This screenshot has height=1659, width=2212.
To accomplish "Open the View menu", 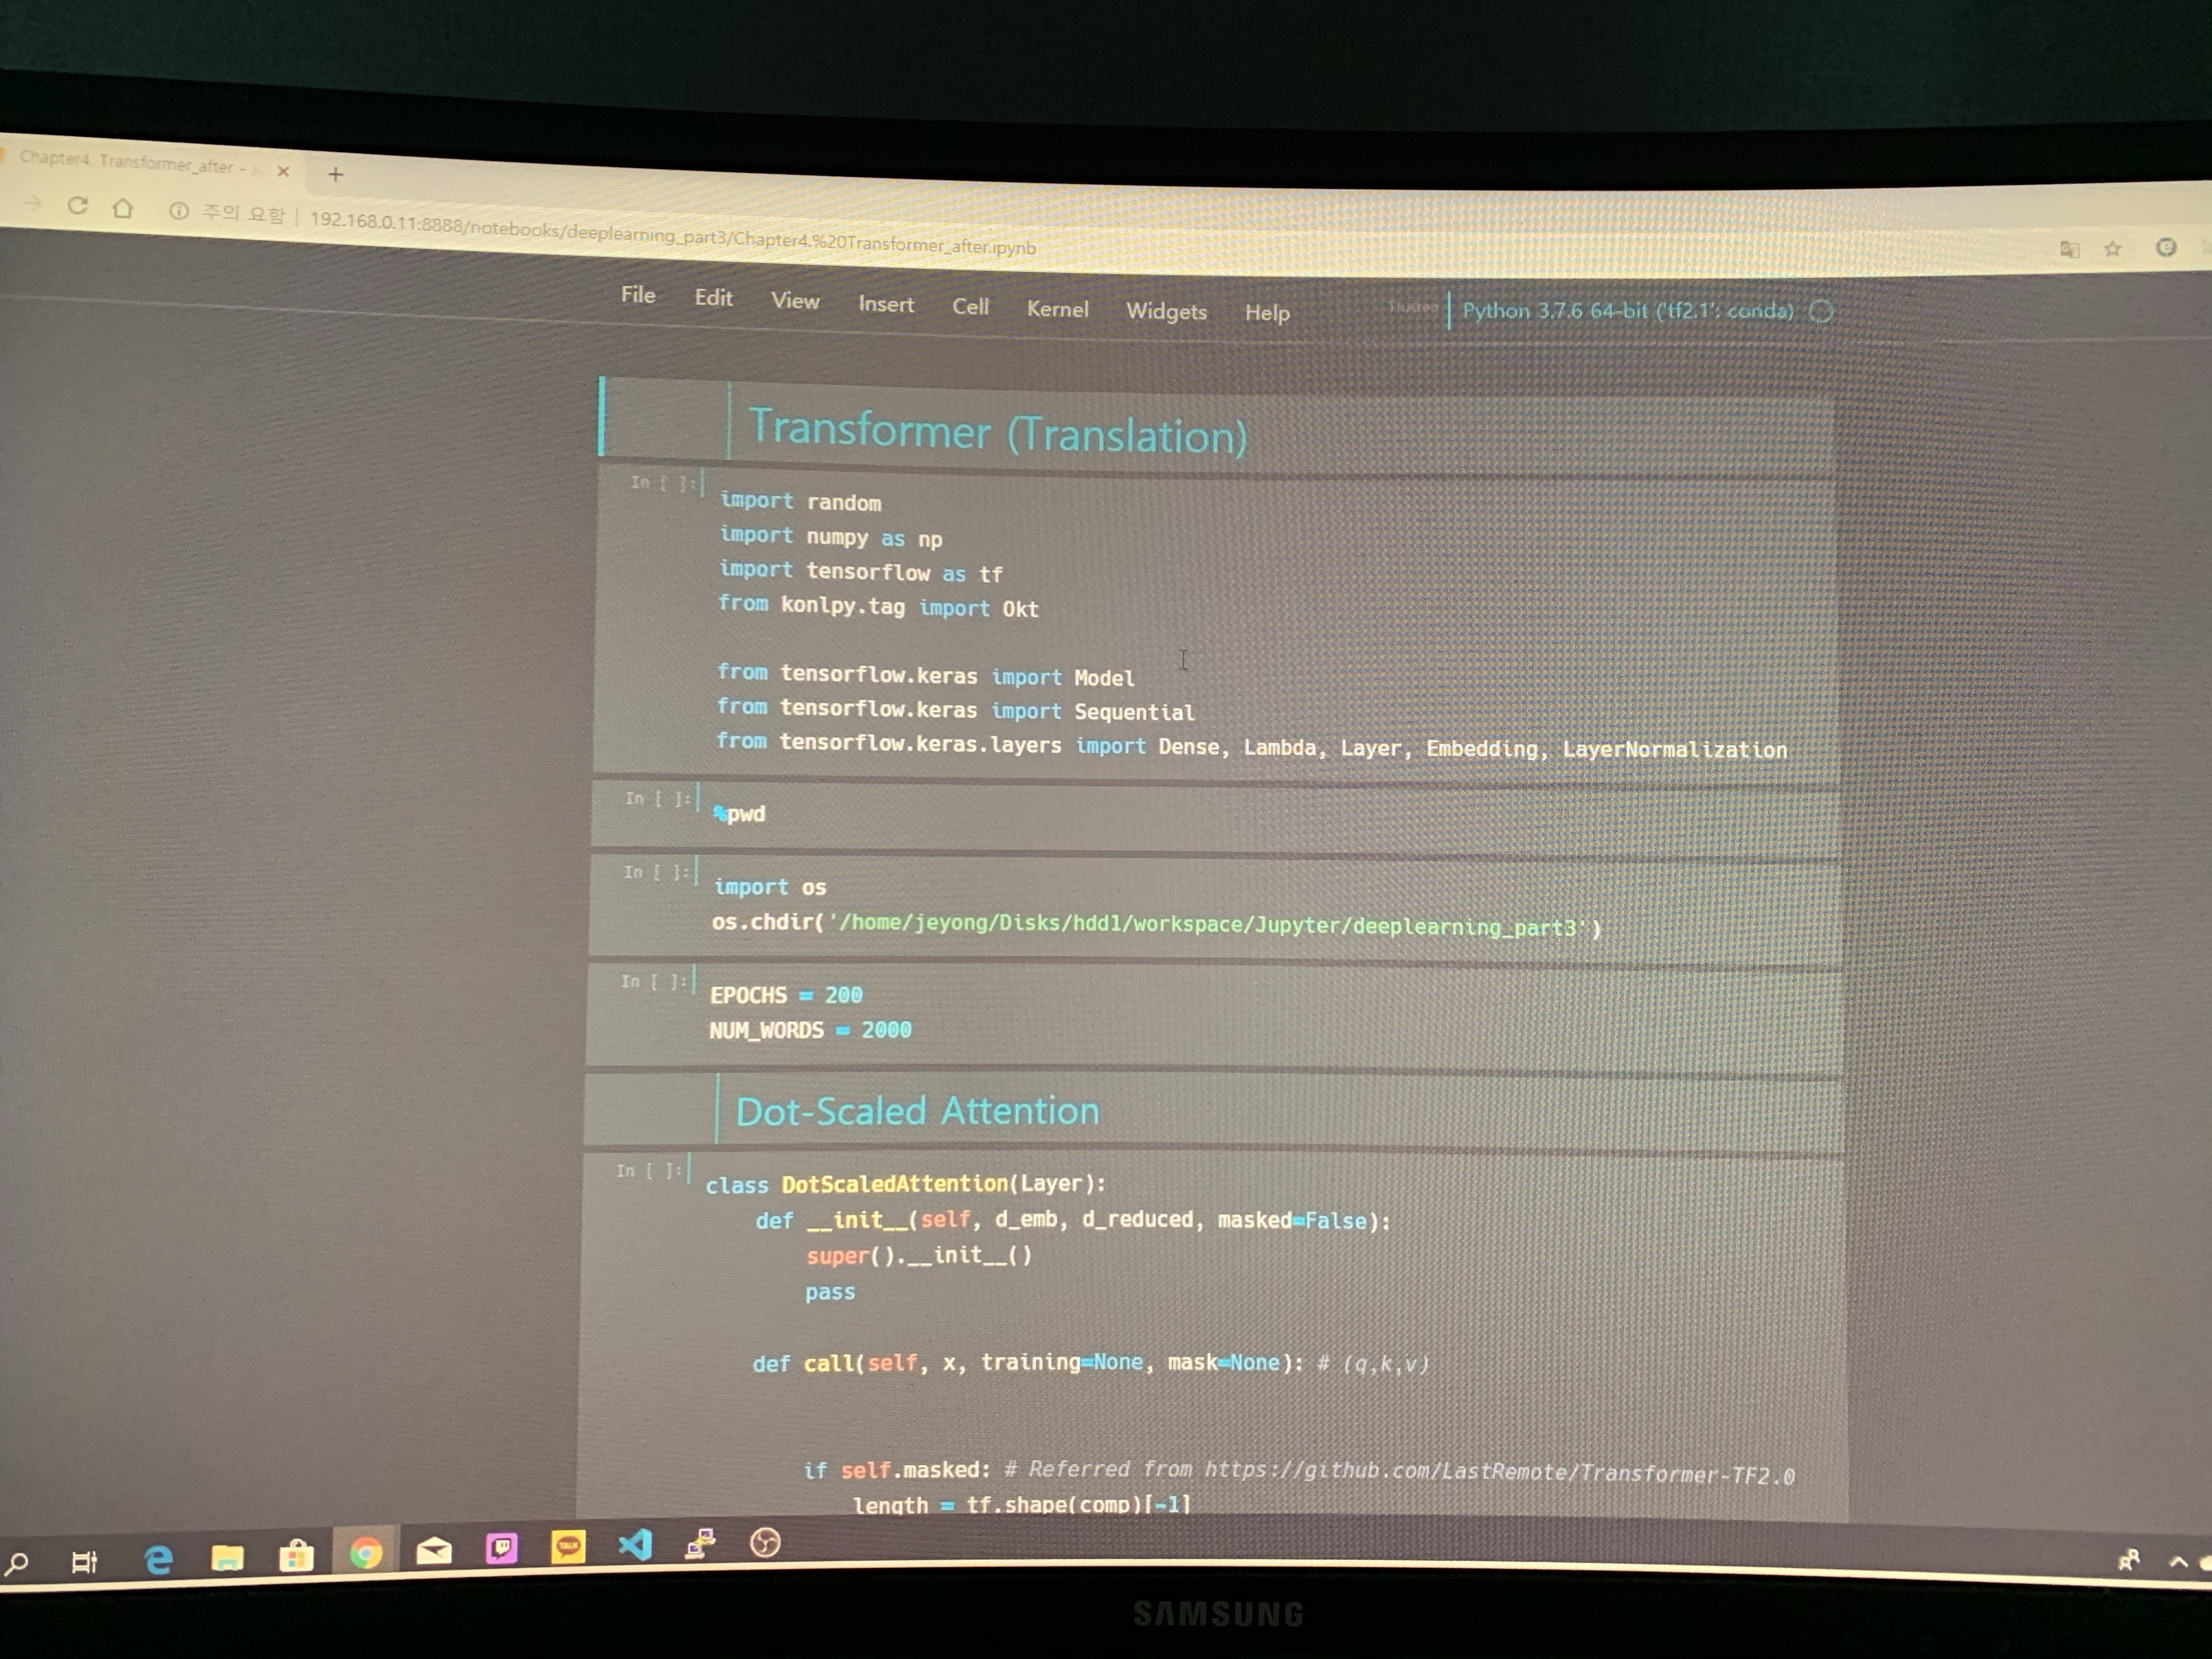I will [x=795, y=301].
